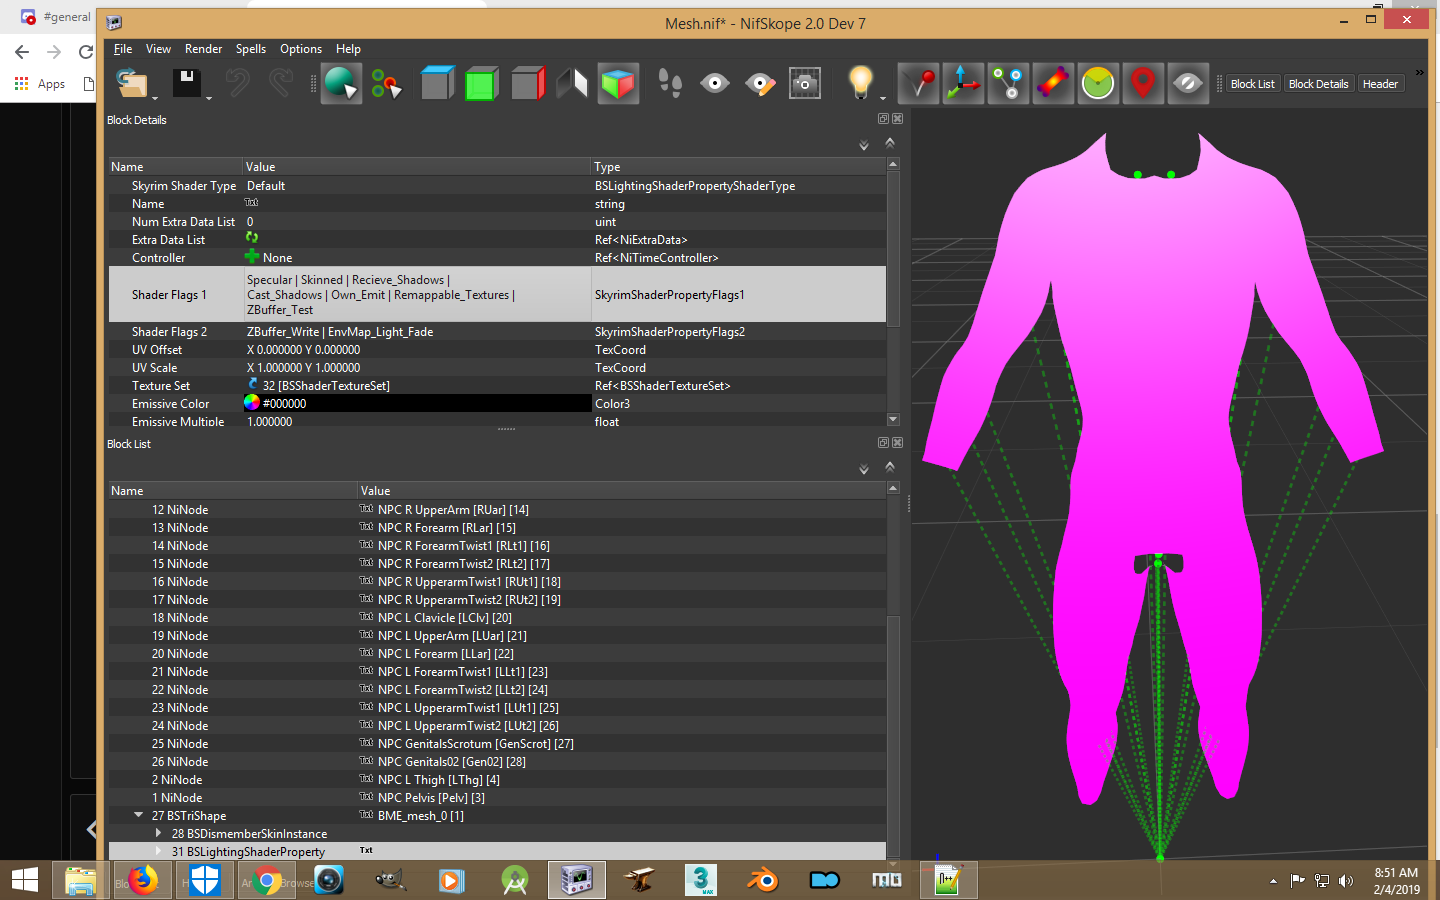Screen dimensions: 1440x900
Task: Toggle the XYZ axes display
Action: [x=963, y=83]
